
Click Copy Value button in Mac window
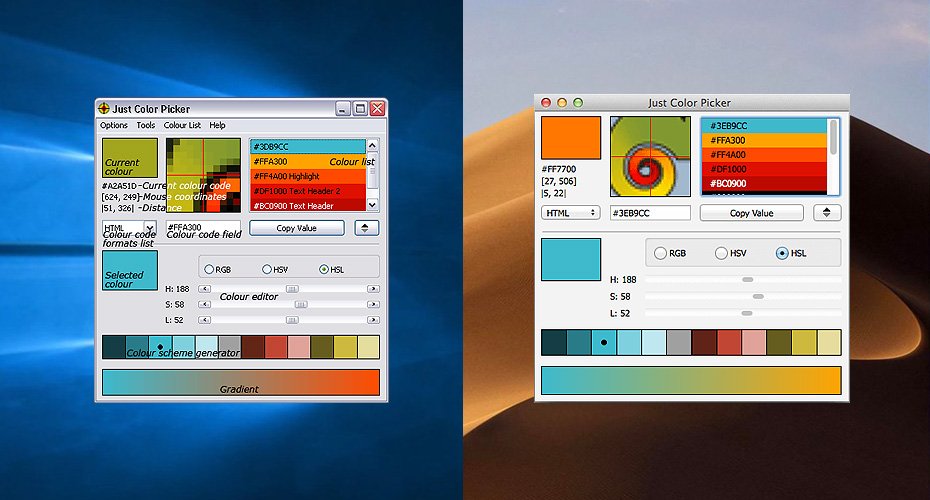pos(751,213)
